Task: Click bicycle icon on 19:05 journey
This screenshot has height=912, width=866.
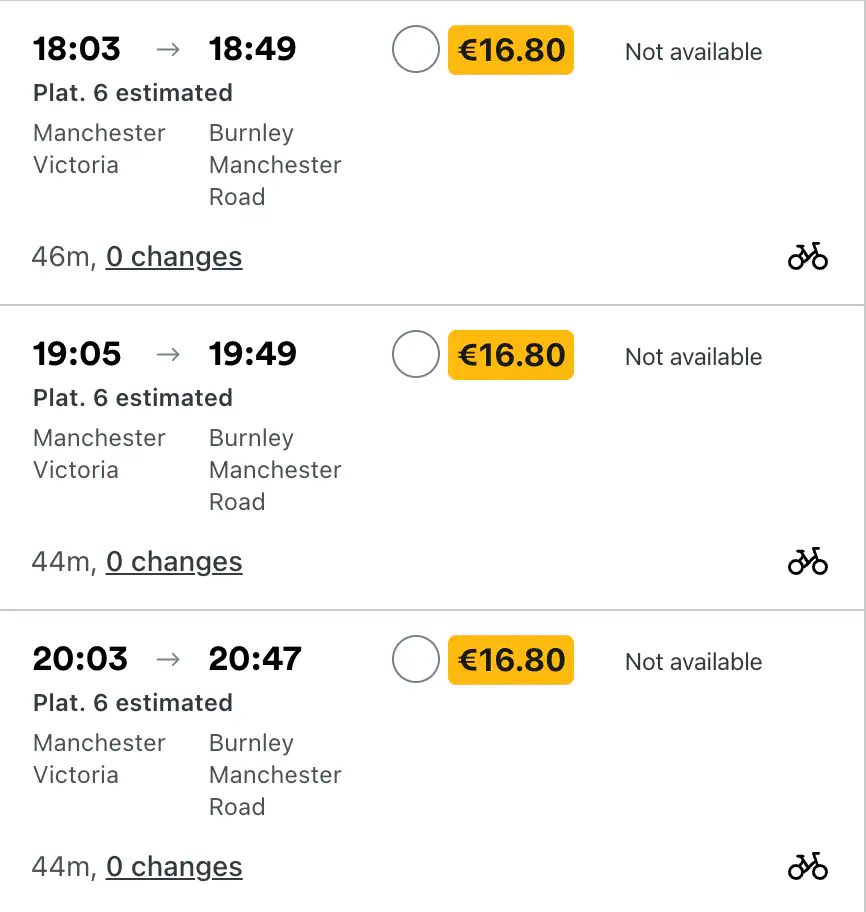Action: point(808,561)
